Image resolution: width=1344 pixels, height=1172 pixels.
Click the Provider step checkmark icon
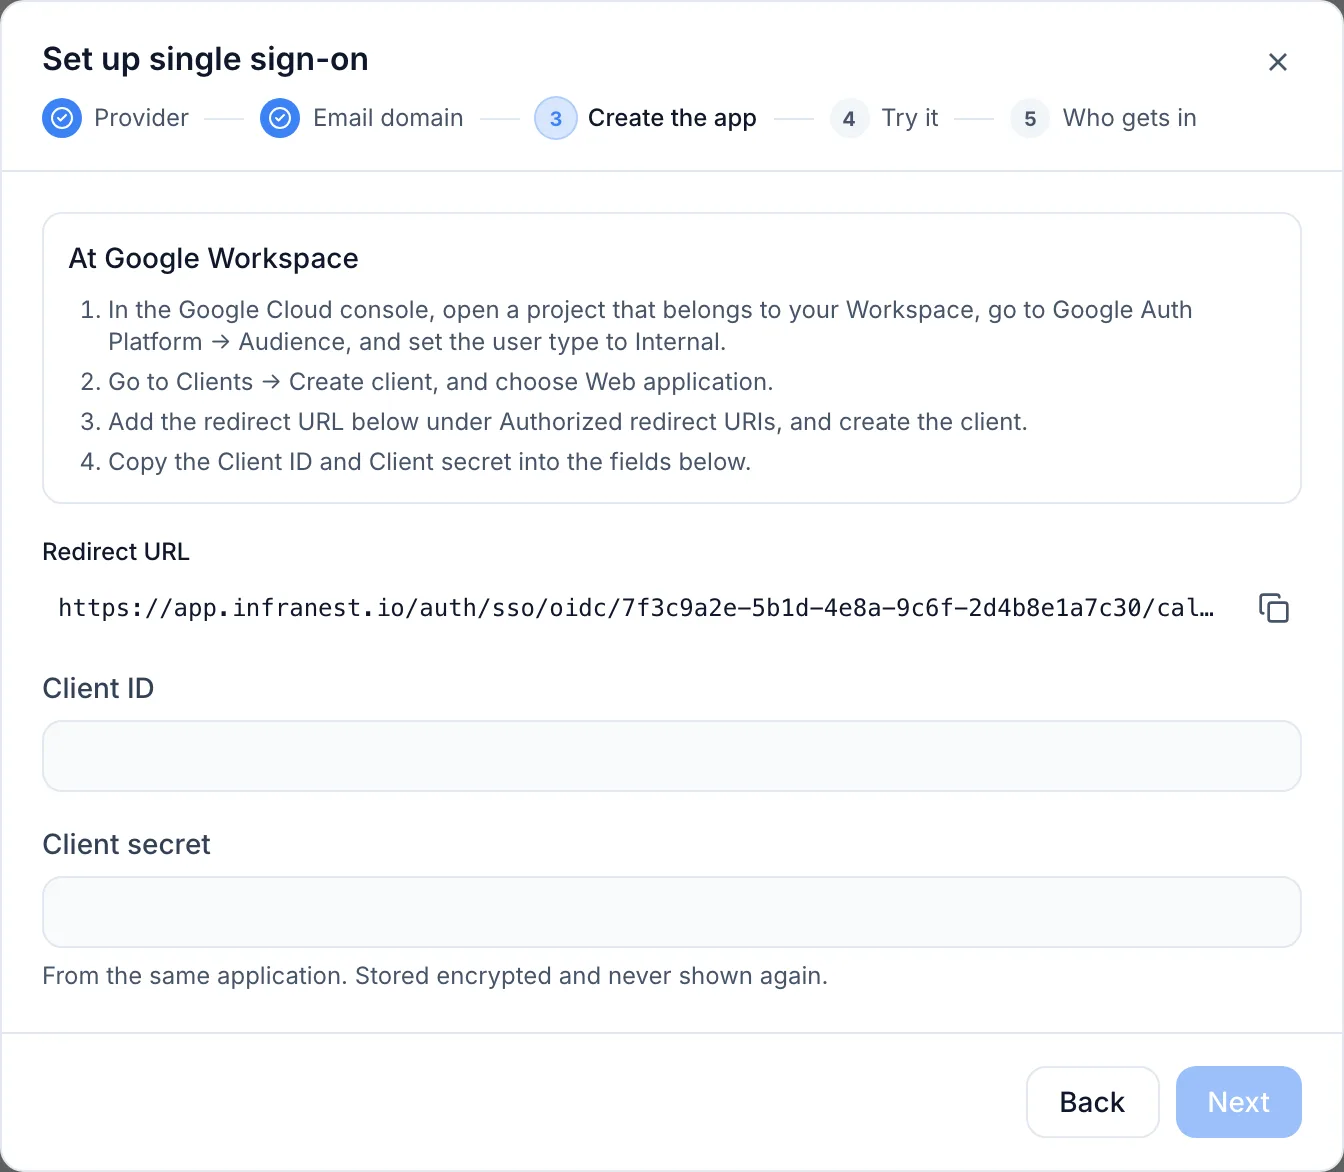62,118
